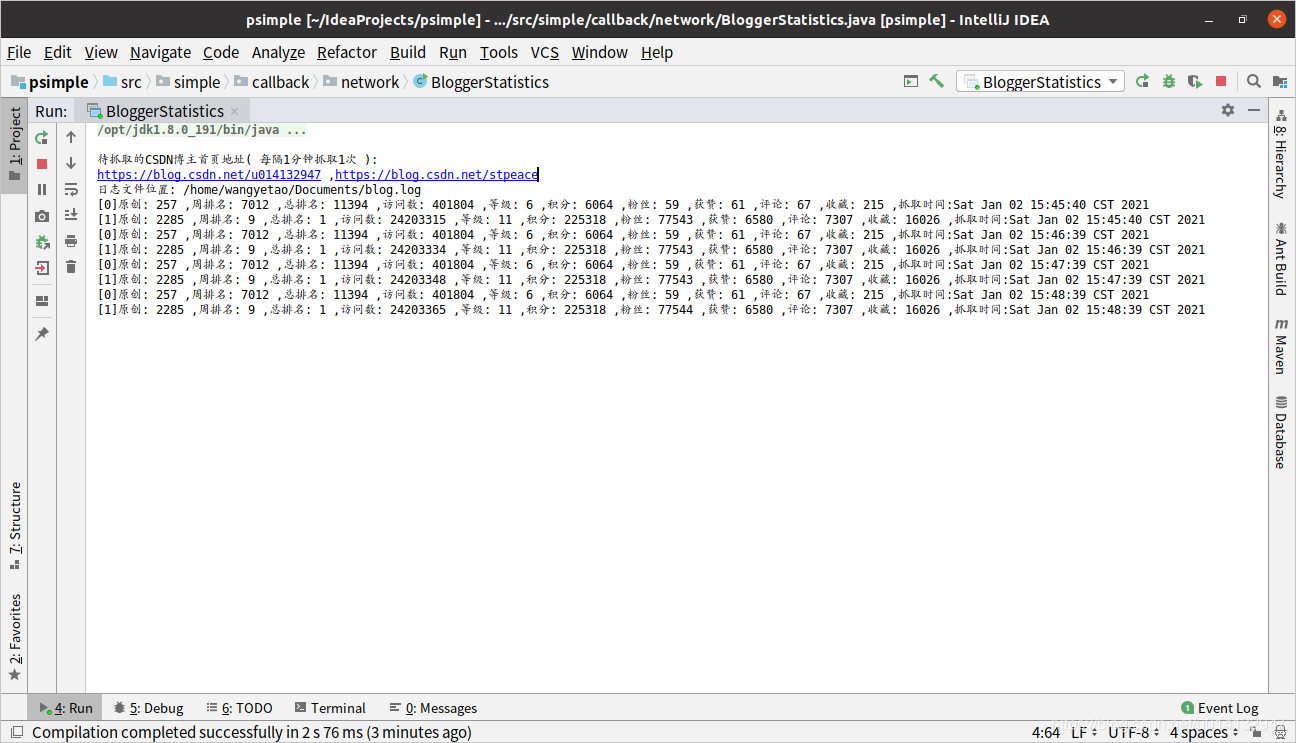Open the Event Log
Screen dimensions: 1296x743
(x=1219, y=708)
